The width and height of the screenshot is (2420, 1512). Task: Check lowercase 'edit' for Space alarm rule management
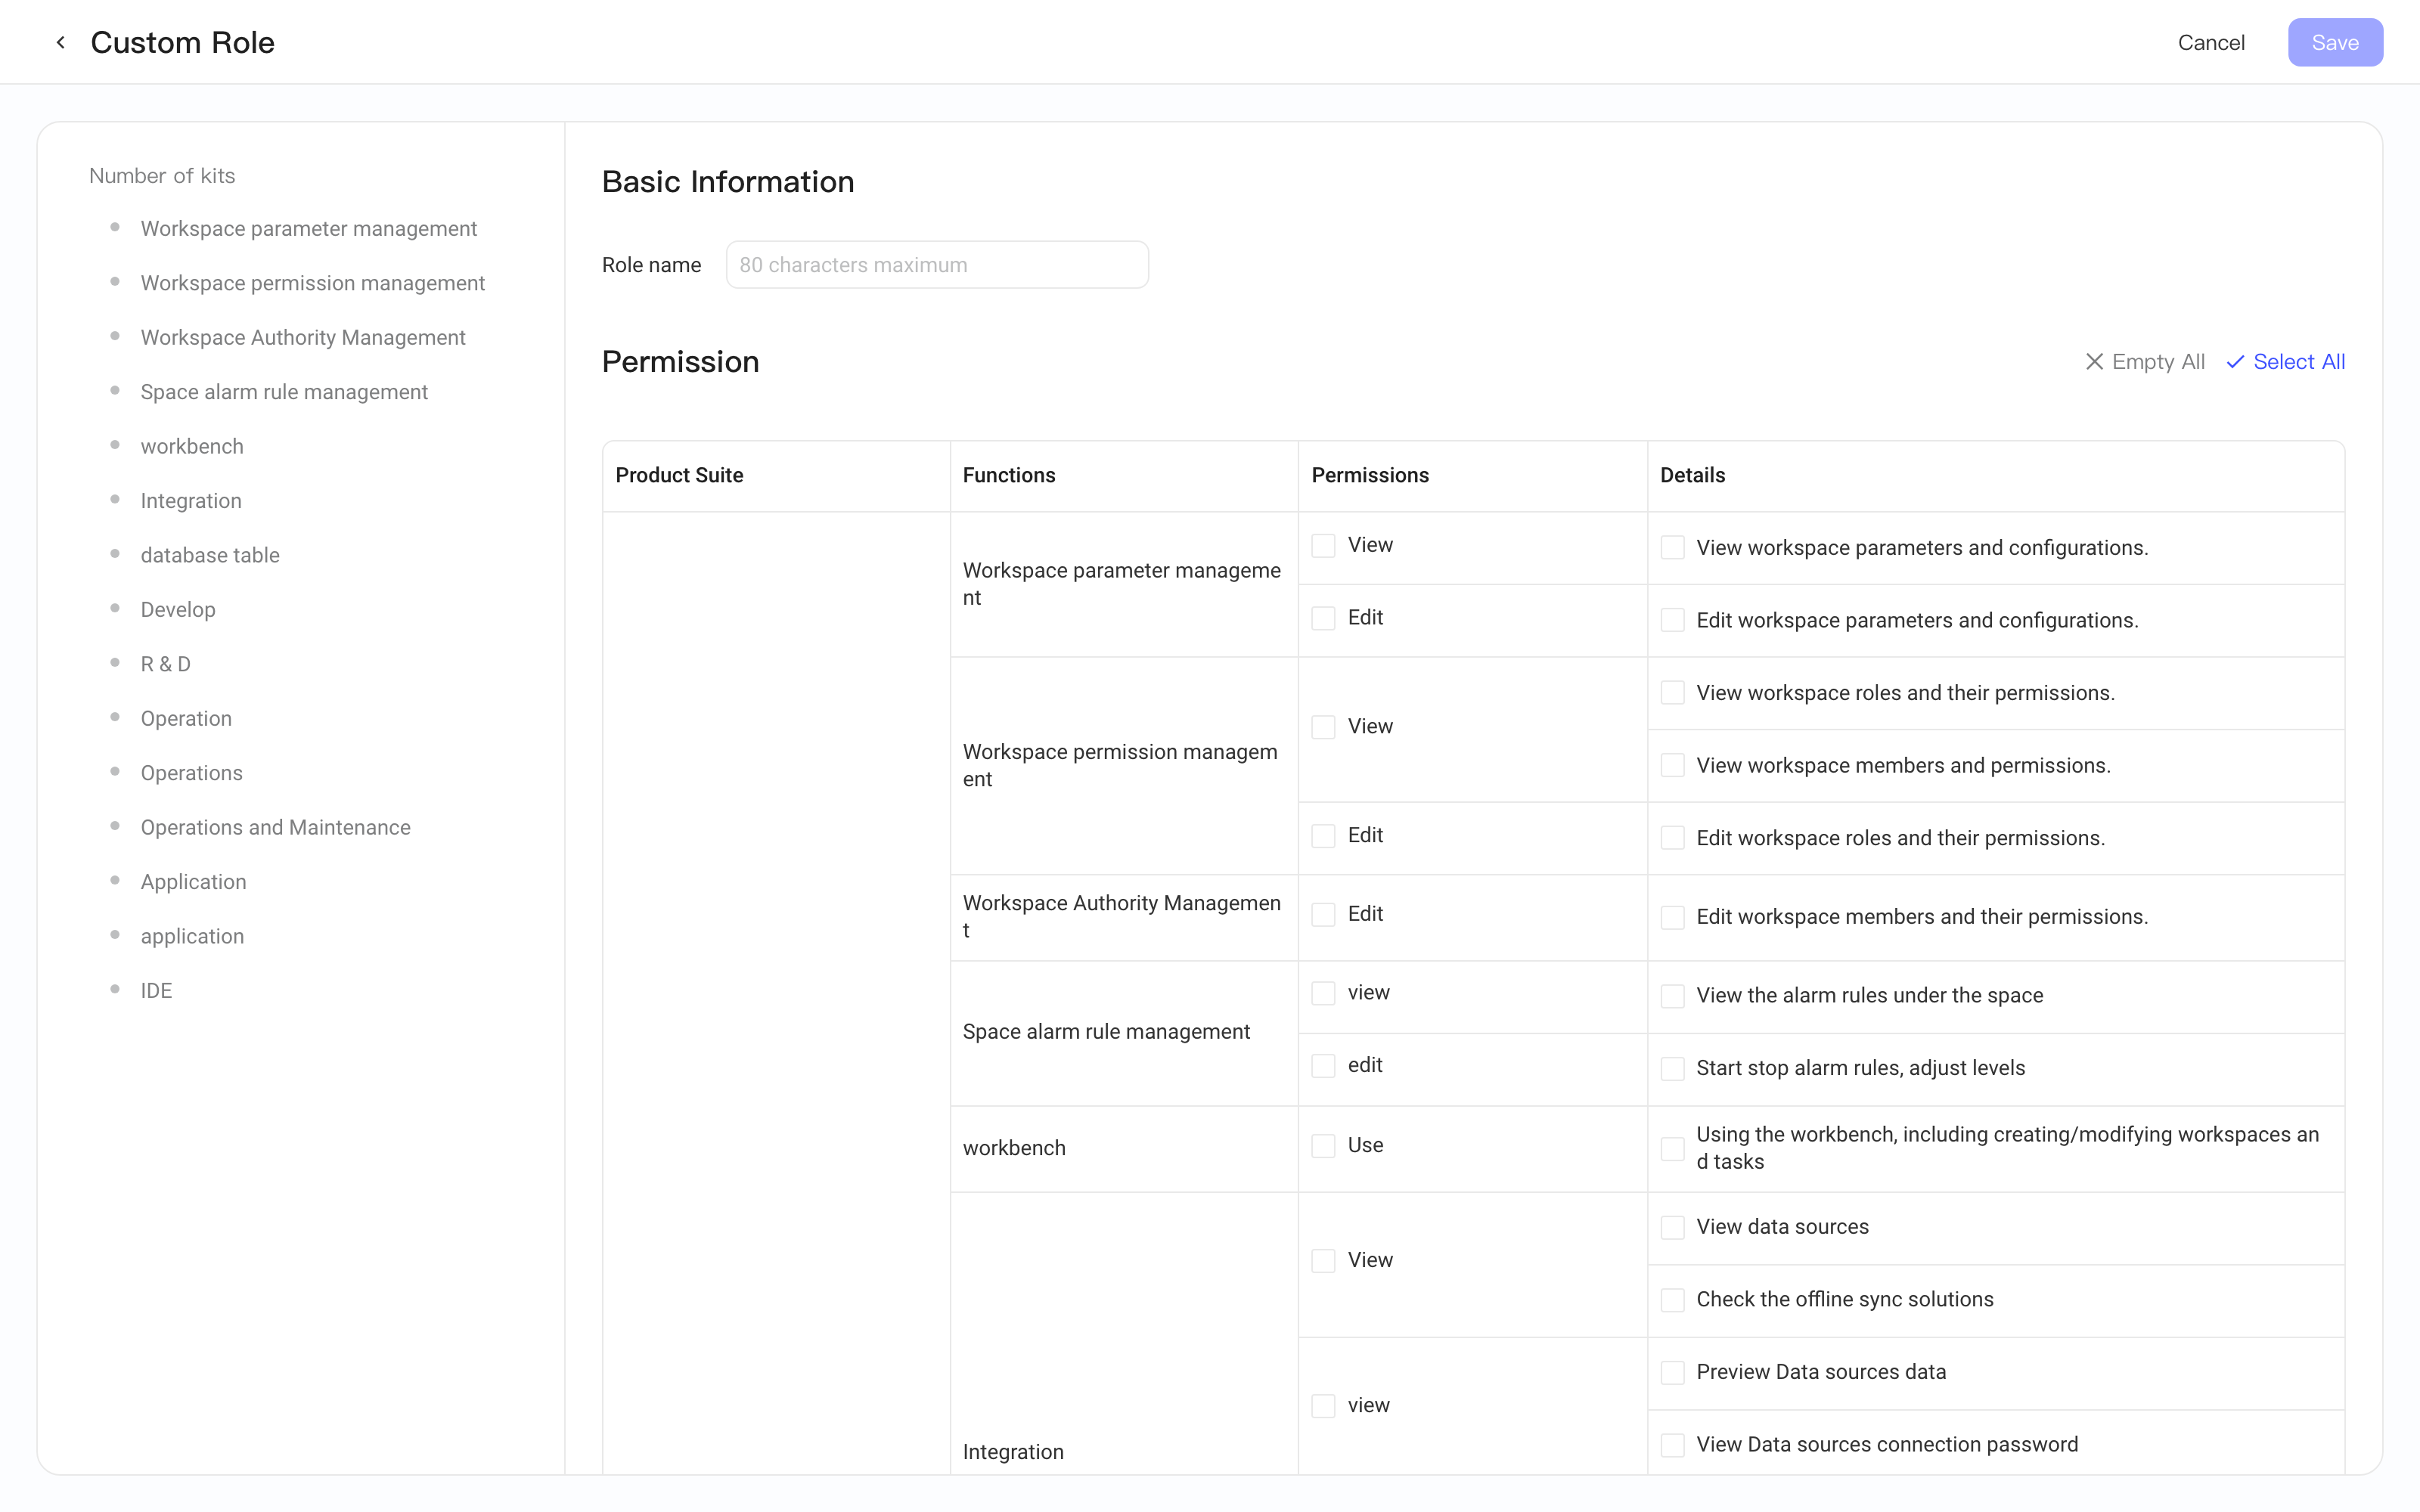1323,1066
